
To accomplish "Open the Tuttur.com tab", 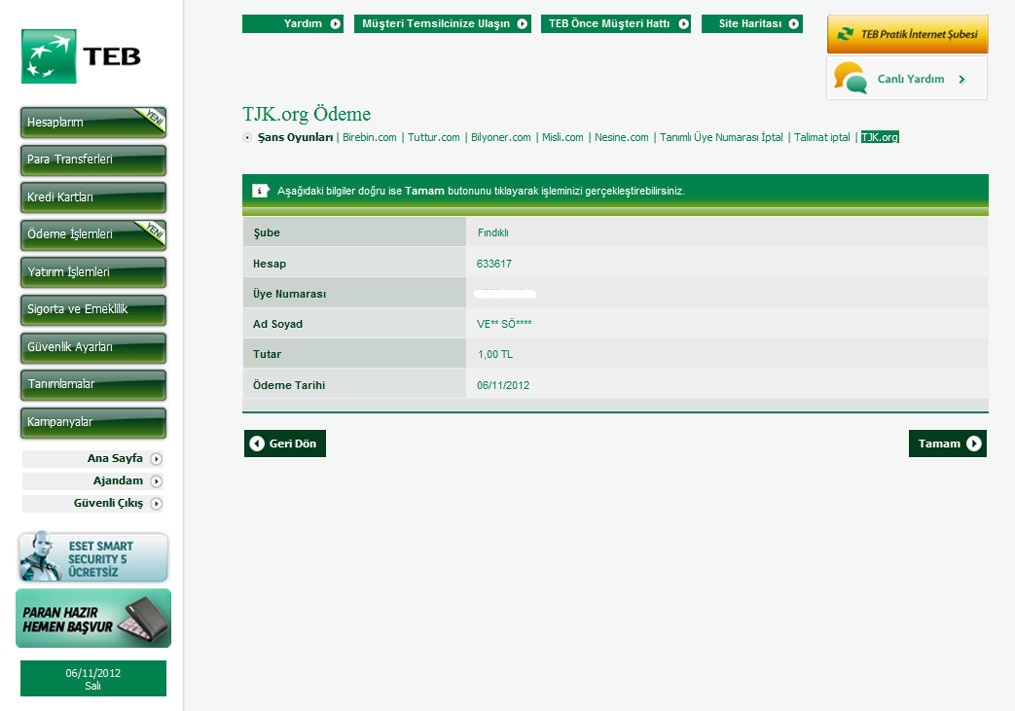I will (434, 137).
